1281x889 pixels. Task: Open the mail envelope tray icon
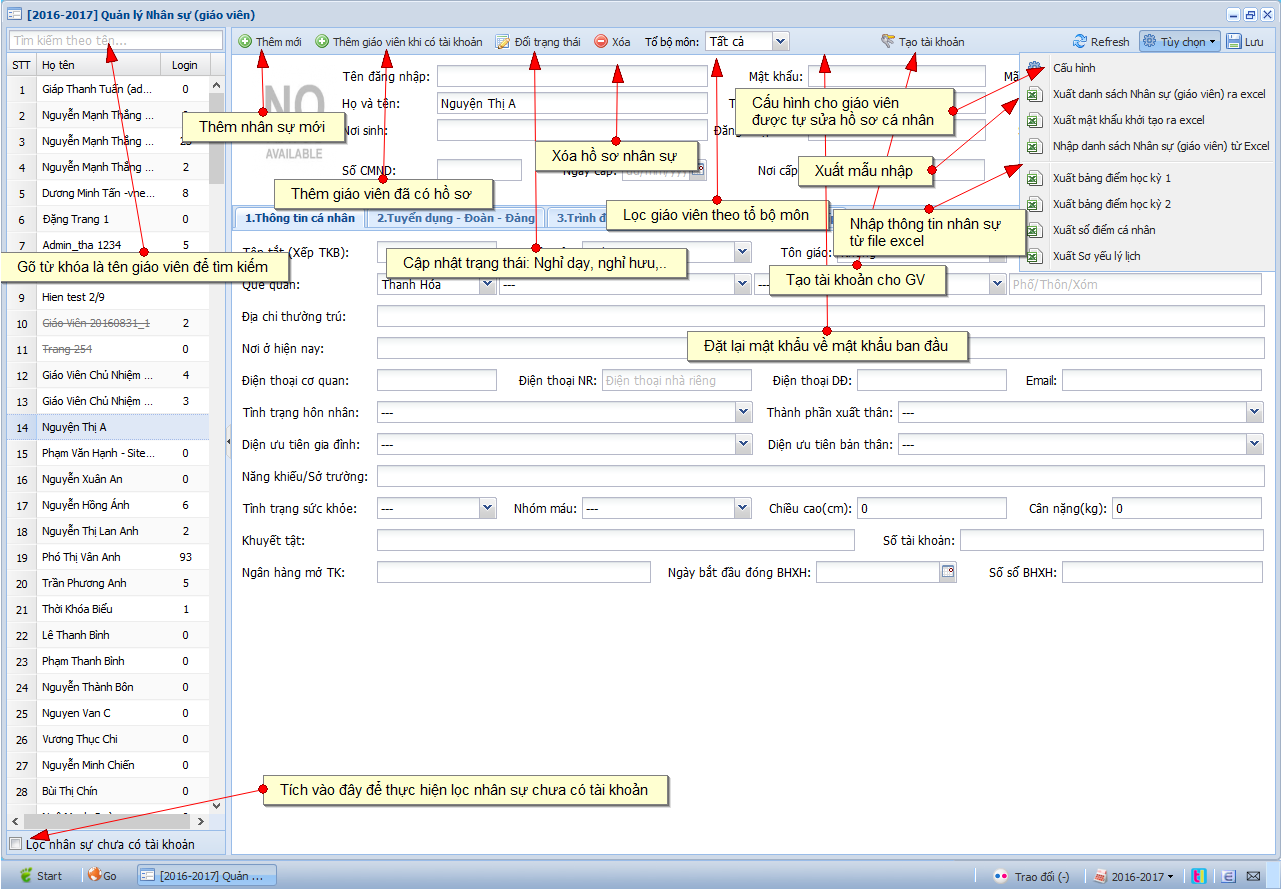1254,876
